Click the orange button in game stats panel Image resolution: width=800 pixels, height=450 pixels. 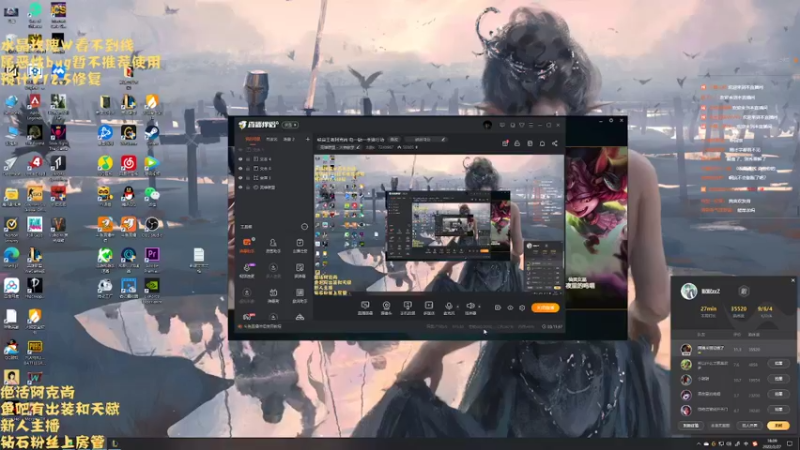point(778,425)
